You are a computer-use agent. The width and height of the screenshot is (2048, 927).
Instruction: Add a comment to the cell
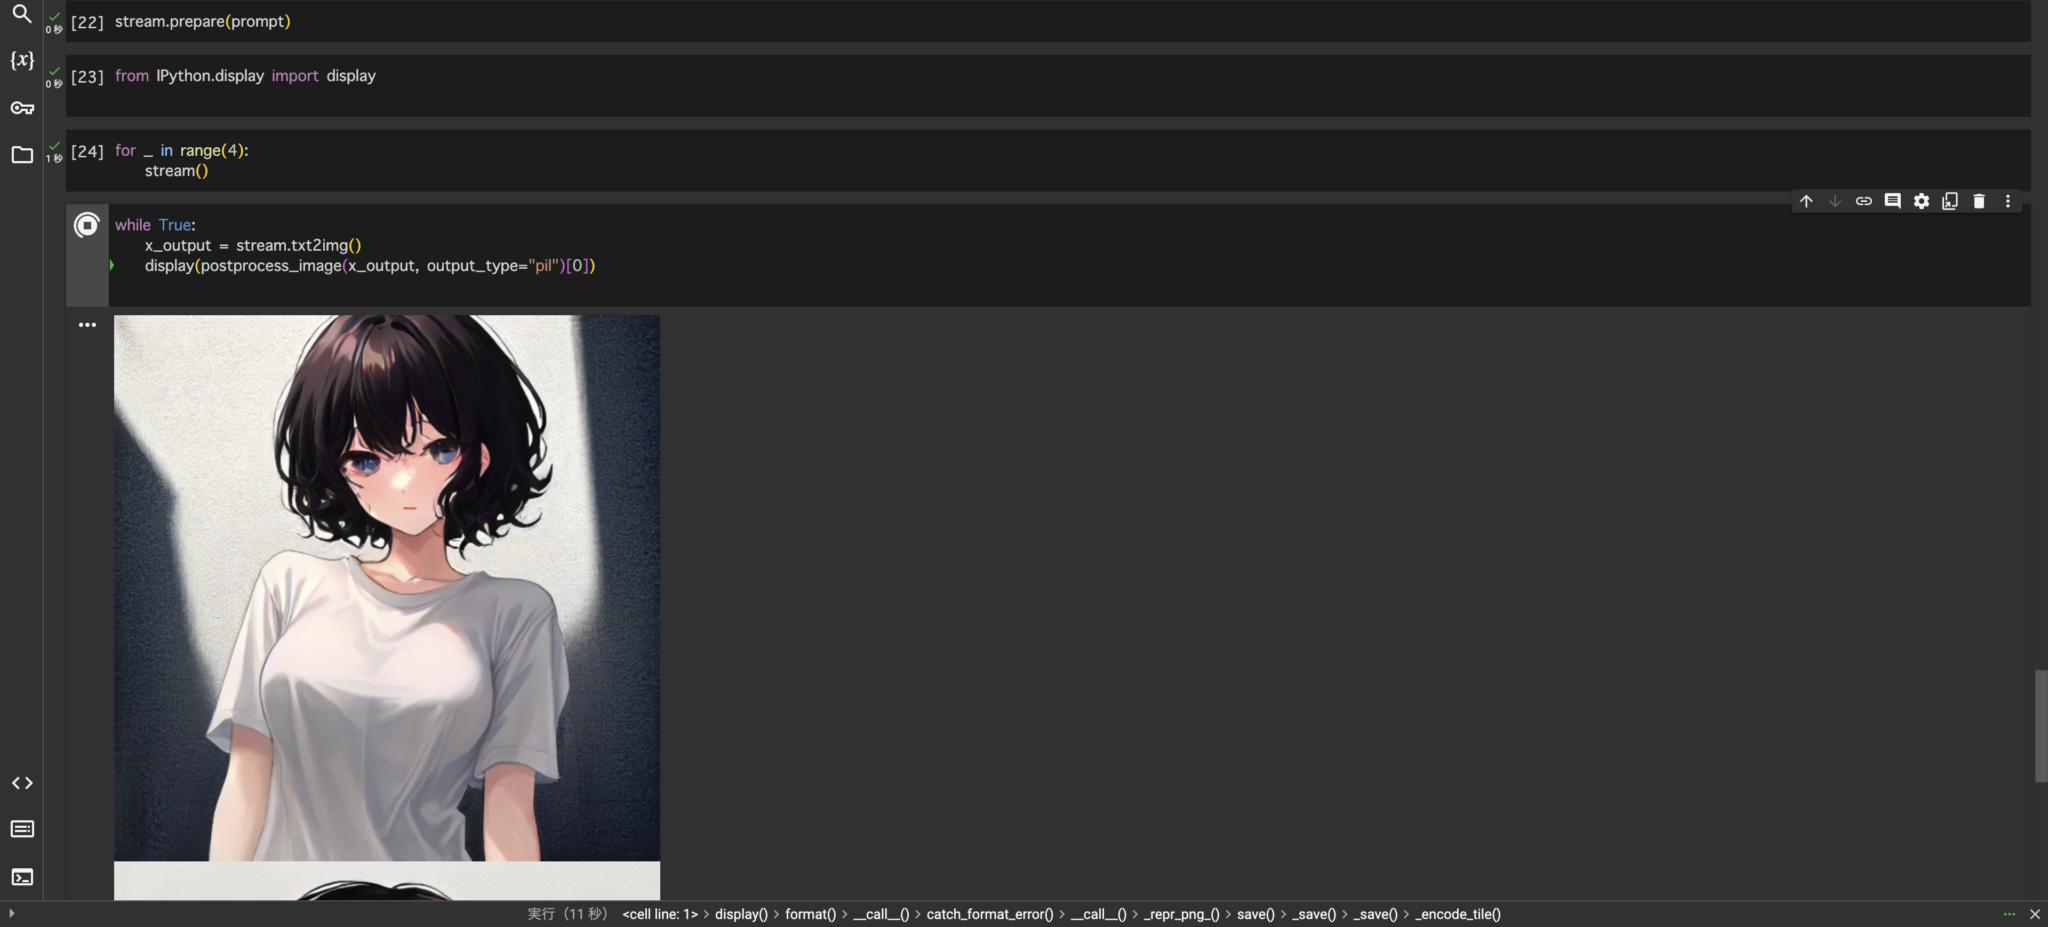pyautogui.click(x=1891, y=201)
